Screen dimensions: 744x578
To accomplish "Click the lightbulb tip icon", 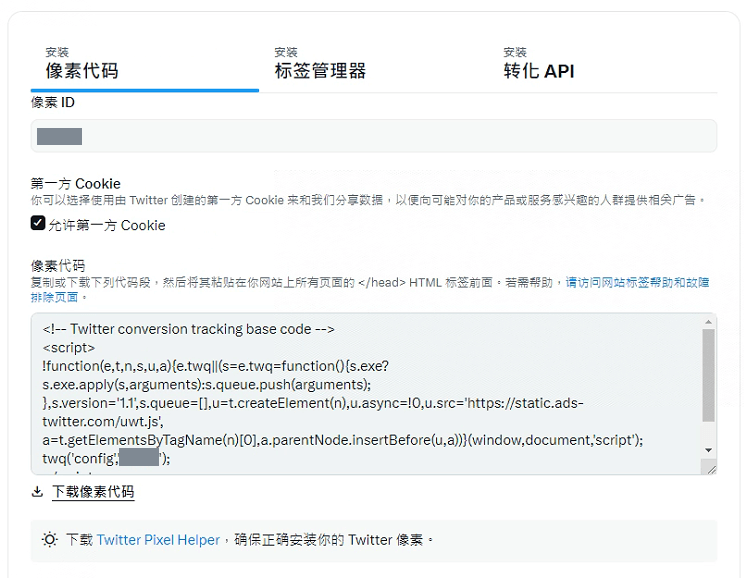I will click(x=49, y=540).
